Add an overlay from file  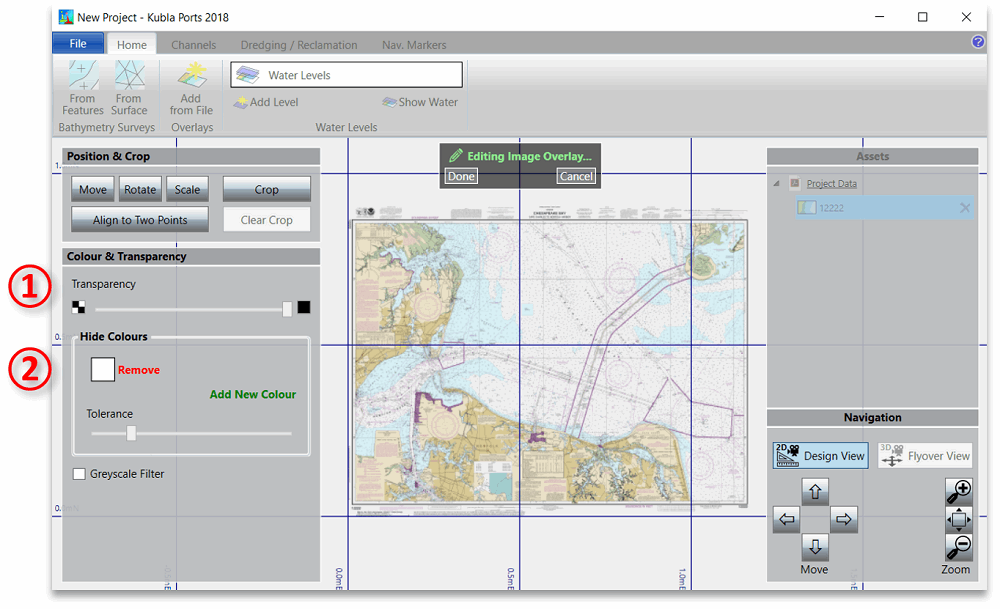[x=191, y=88]
